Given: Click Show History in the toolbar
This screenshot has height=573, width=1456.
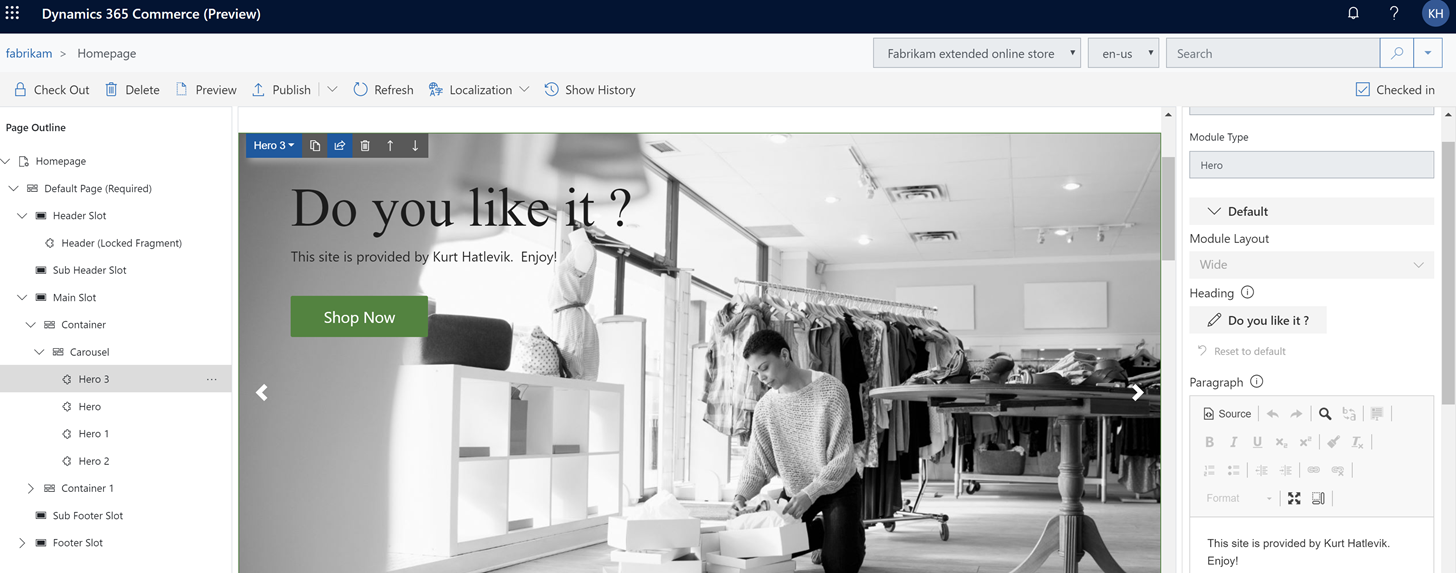Looking at the screenshot, I should [x=590, y=90].
